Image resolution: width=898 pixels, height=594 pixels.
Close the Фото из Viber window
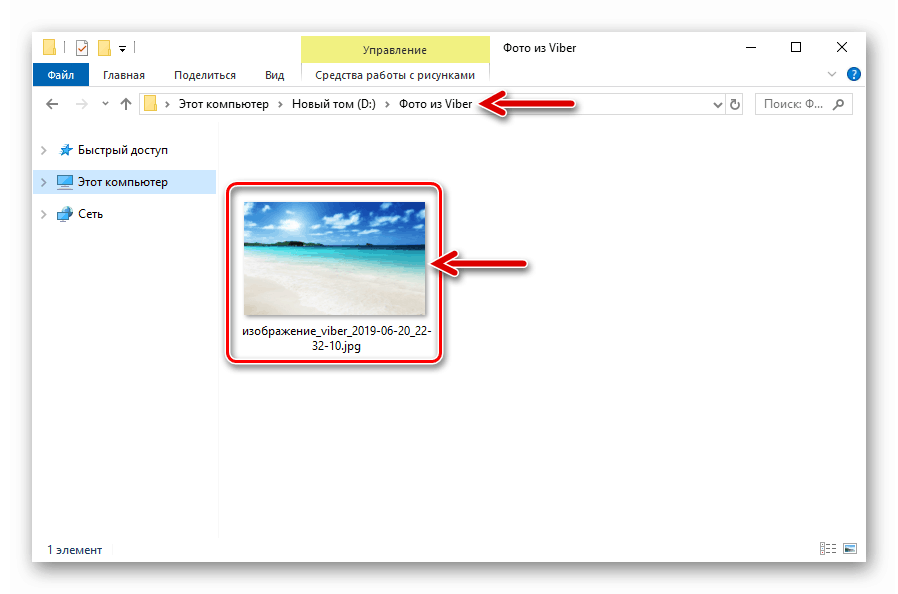coord(841,48)
